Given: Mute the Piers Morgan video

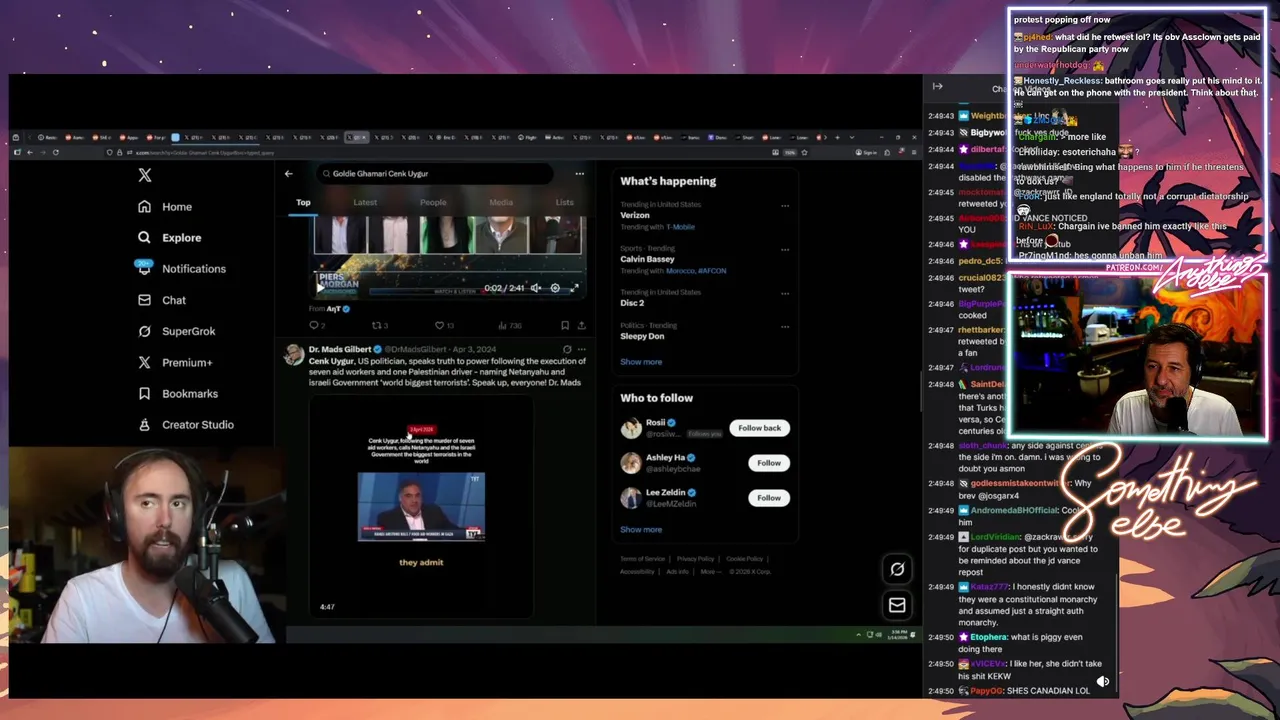Looking at the screenshot, I should [x=535, y=288].
